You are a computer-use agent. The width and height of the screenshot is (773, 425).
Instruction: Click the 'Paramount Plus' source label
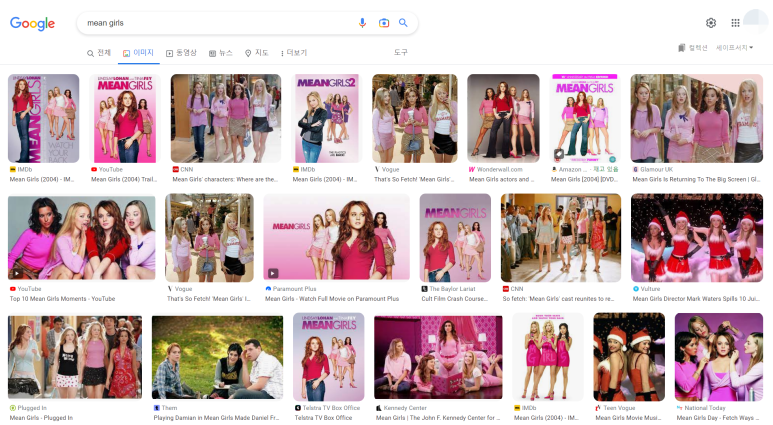click(294, 289)
